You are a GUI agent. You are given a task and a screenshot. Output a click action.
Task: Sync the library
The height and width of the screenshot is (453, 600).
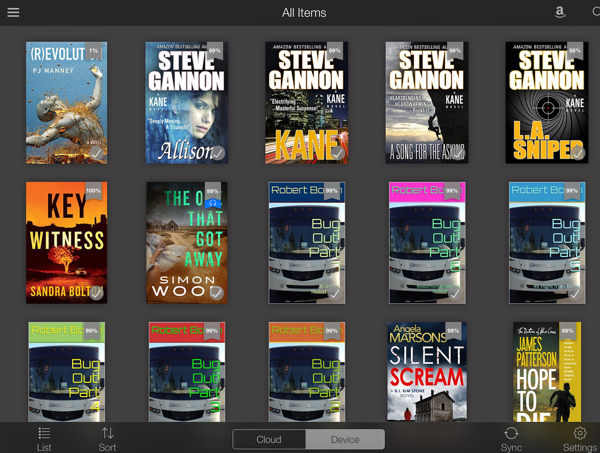tap(511, 438)
